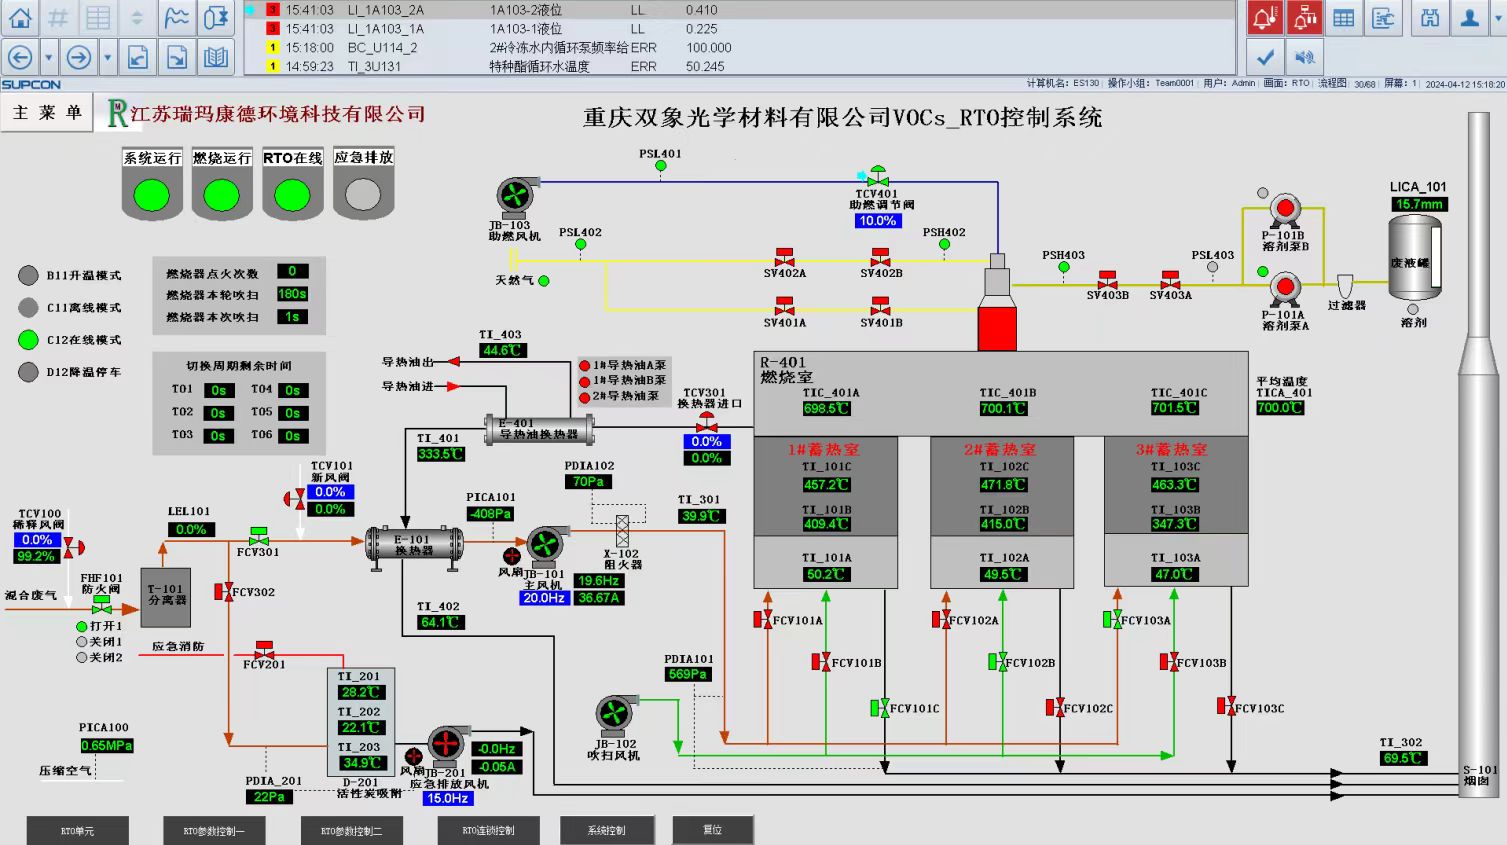Click the TCV301 blue 0.0% setpoint
This screenshot has width=1507, height=845.
pyautogui.click(x=706, y=441)
